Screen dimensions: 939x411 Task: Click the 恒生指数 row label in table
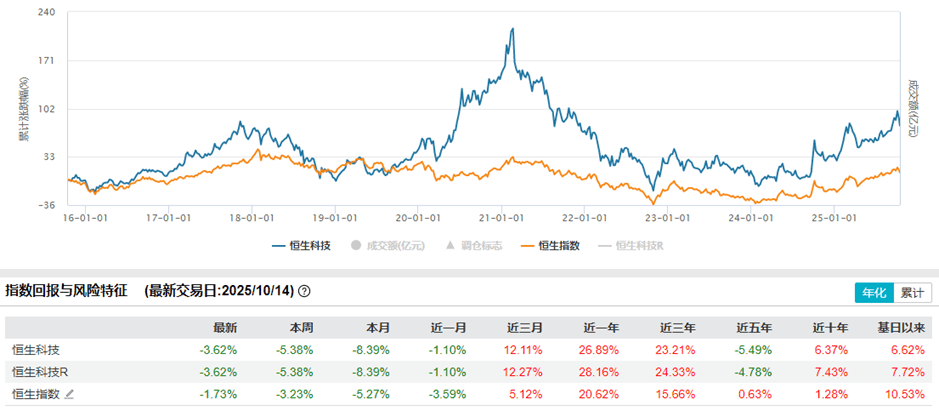(x=35, y=394)
